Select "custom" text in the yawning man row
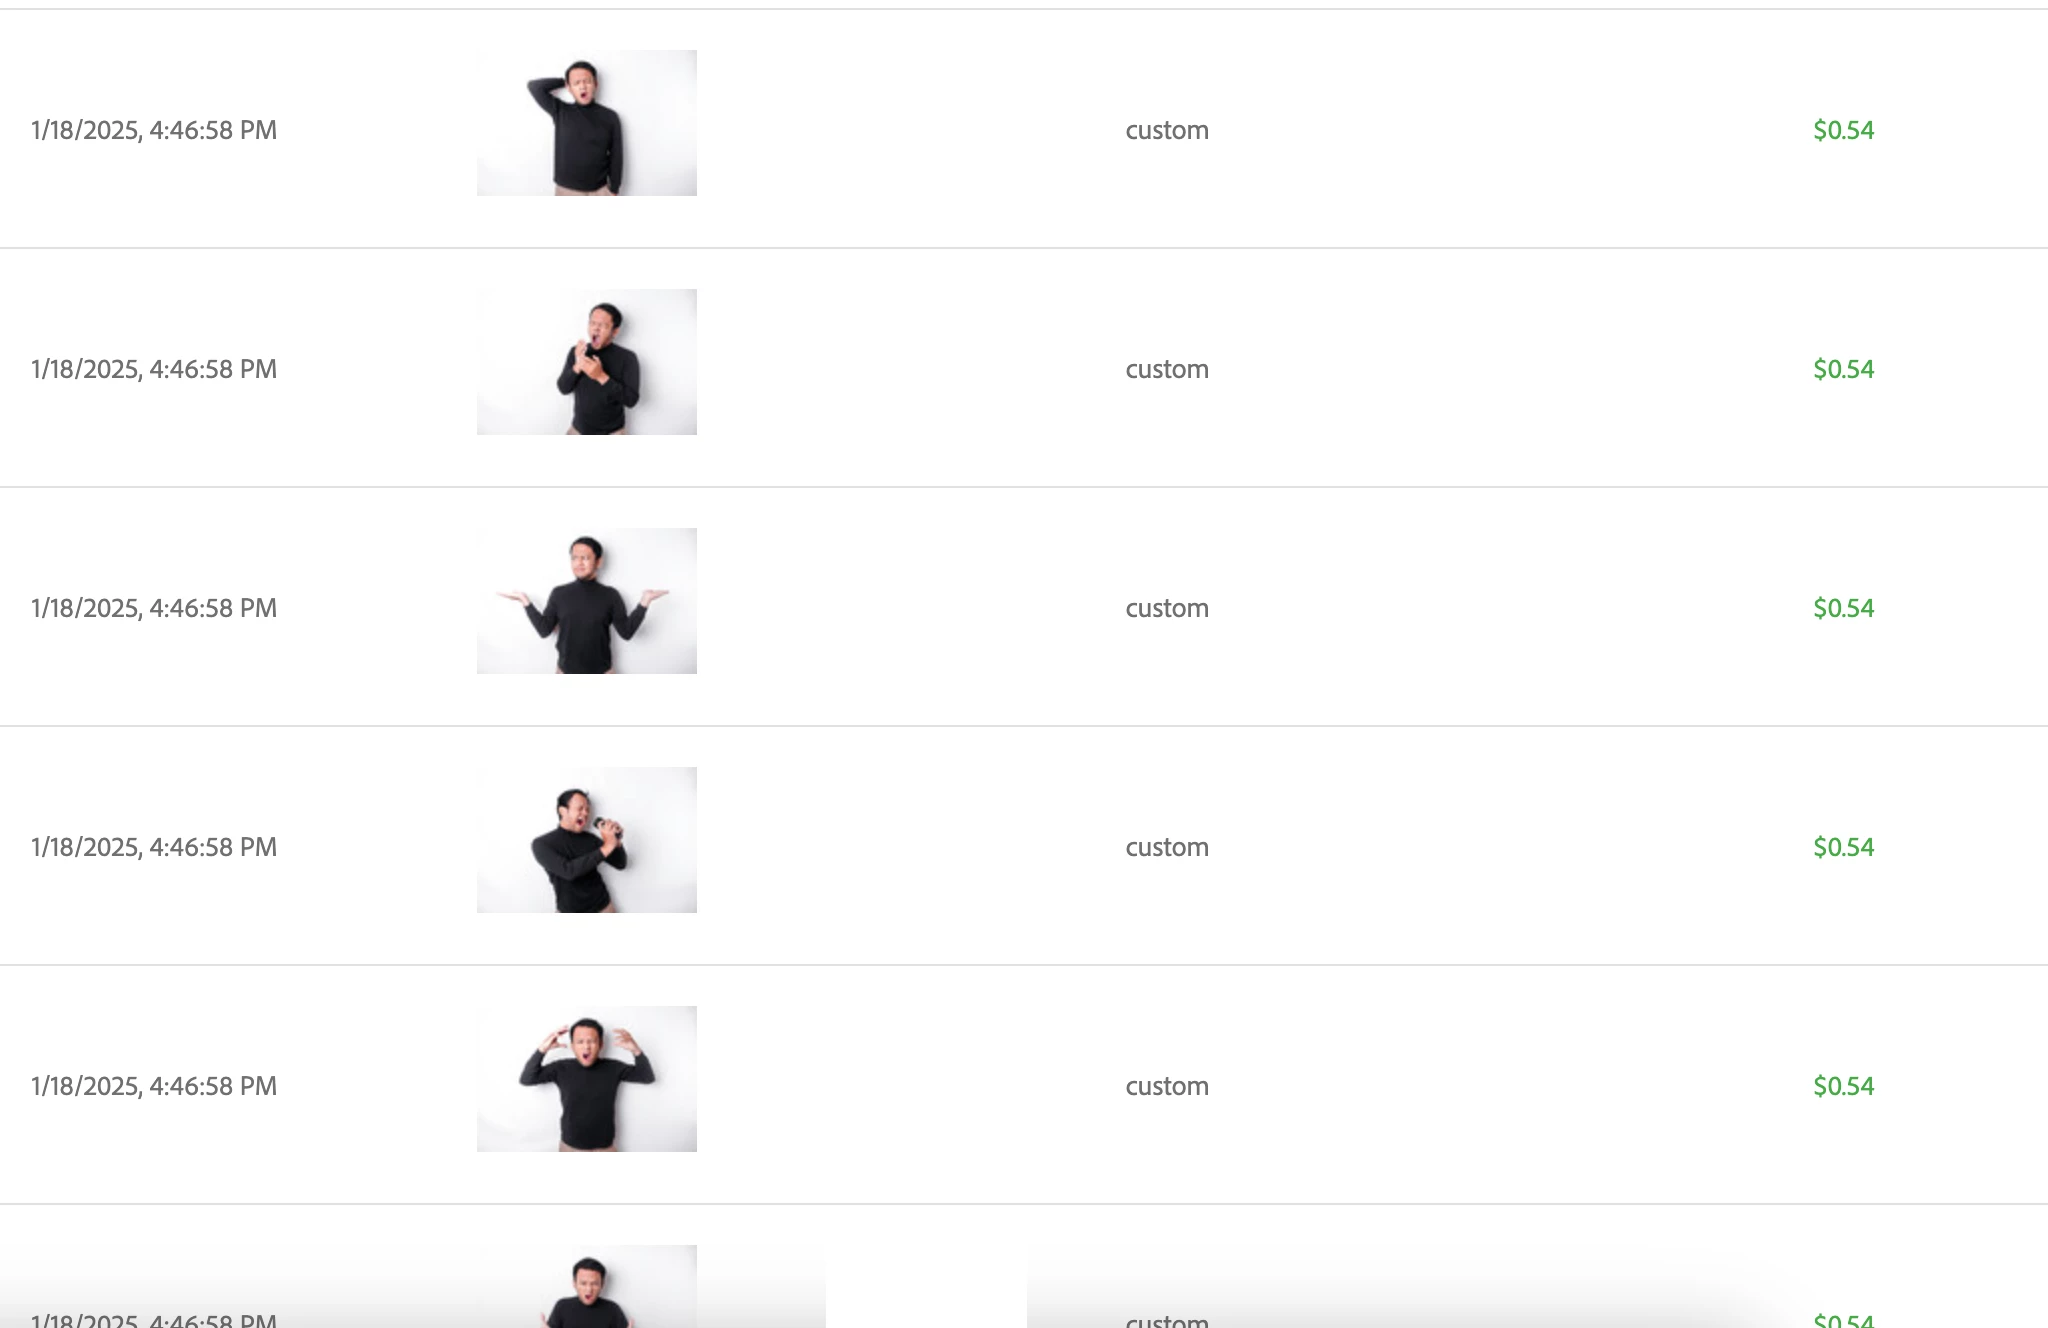Image resolution: width=2048 pixels, height=1328 pixels. (x=1167, y=369)
